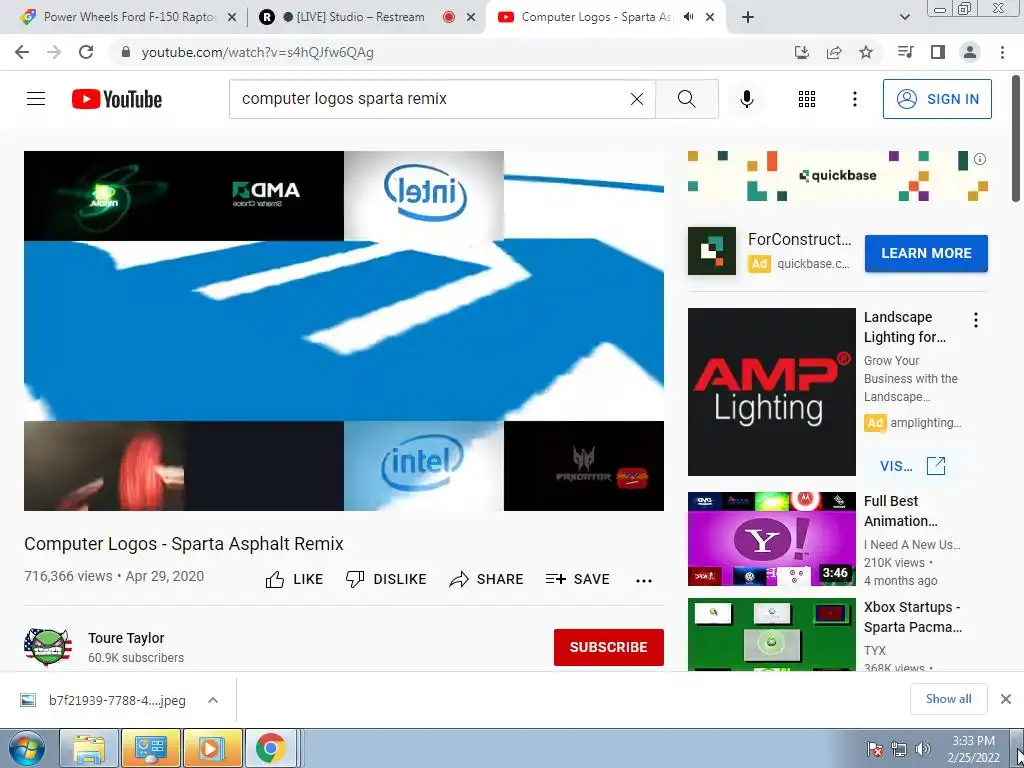Save the video to a playlist
This screenshot has width=1024, height=768.
577,579
